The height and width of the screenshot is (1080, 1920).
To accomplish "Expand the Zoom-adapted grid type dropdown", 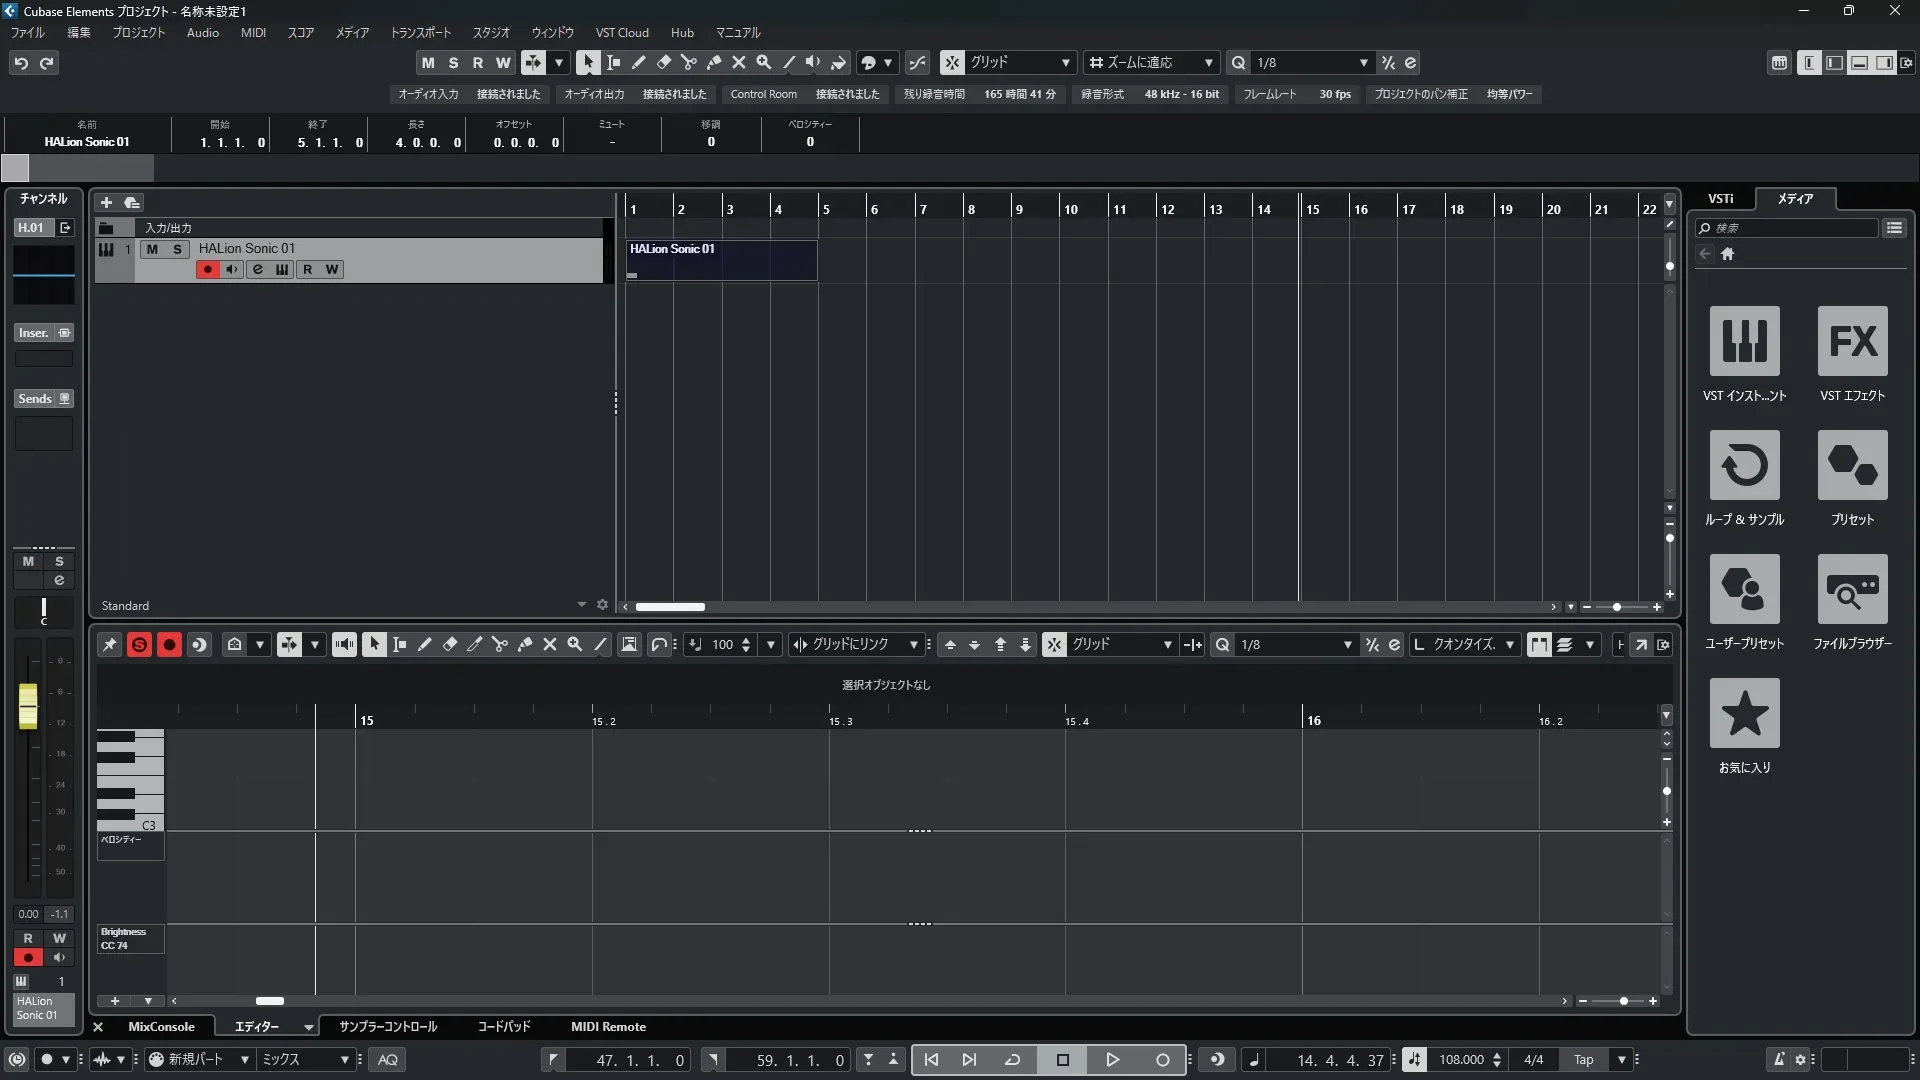I will (1152, 63).
